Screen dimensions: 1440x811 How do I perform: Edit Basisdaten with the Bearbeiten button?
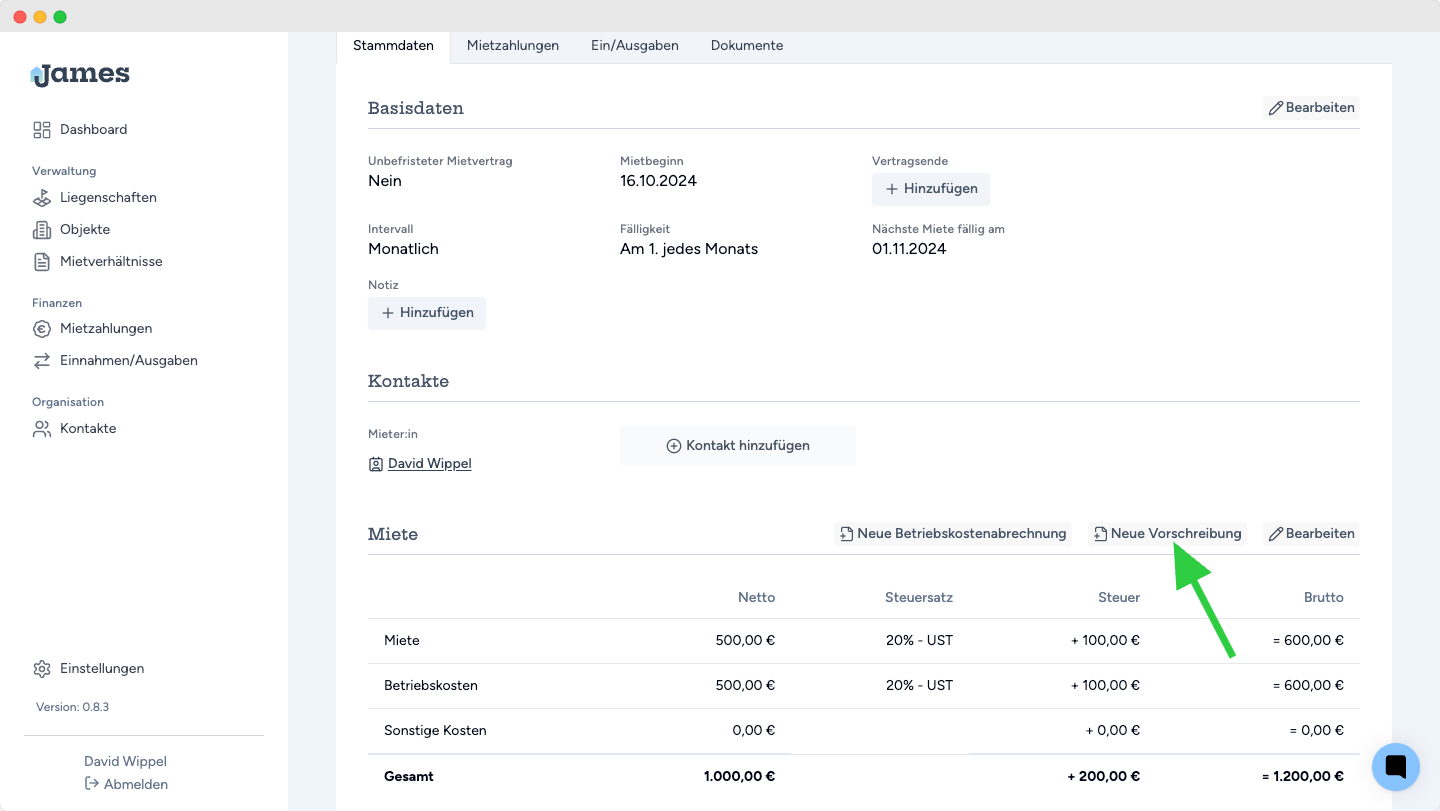pos(1311,108)
